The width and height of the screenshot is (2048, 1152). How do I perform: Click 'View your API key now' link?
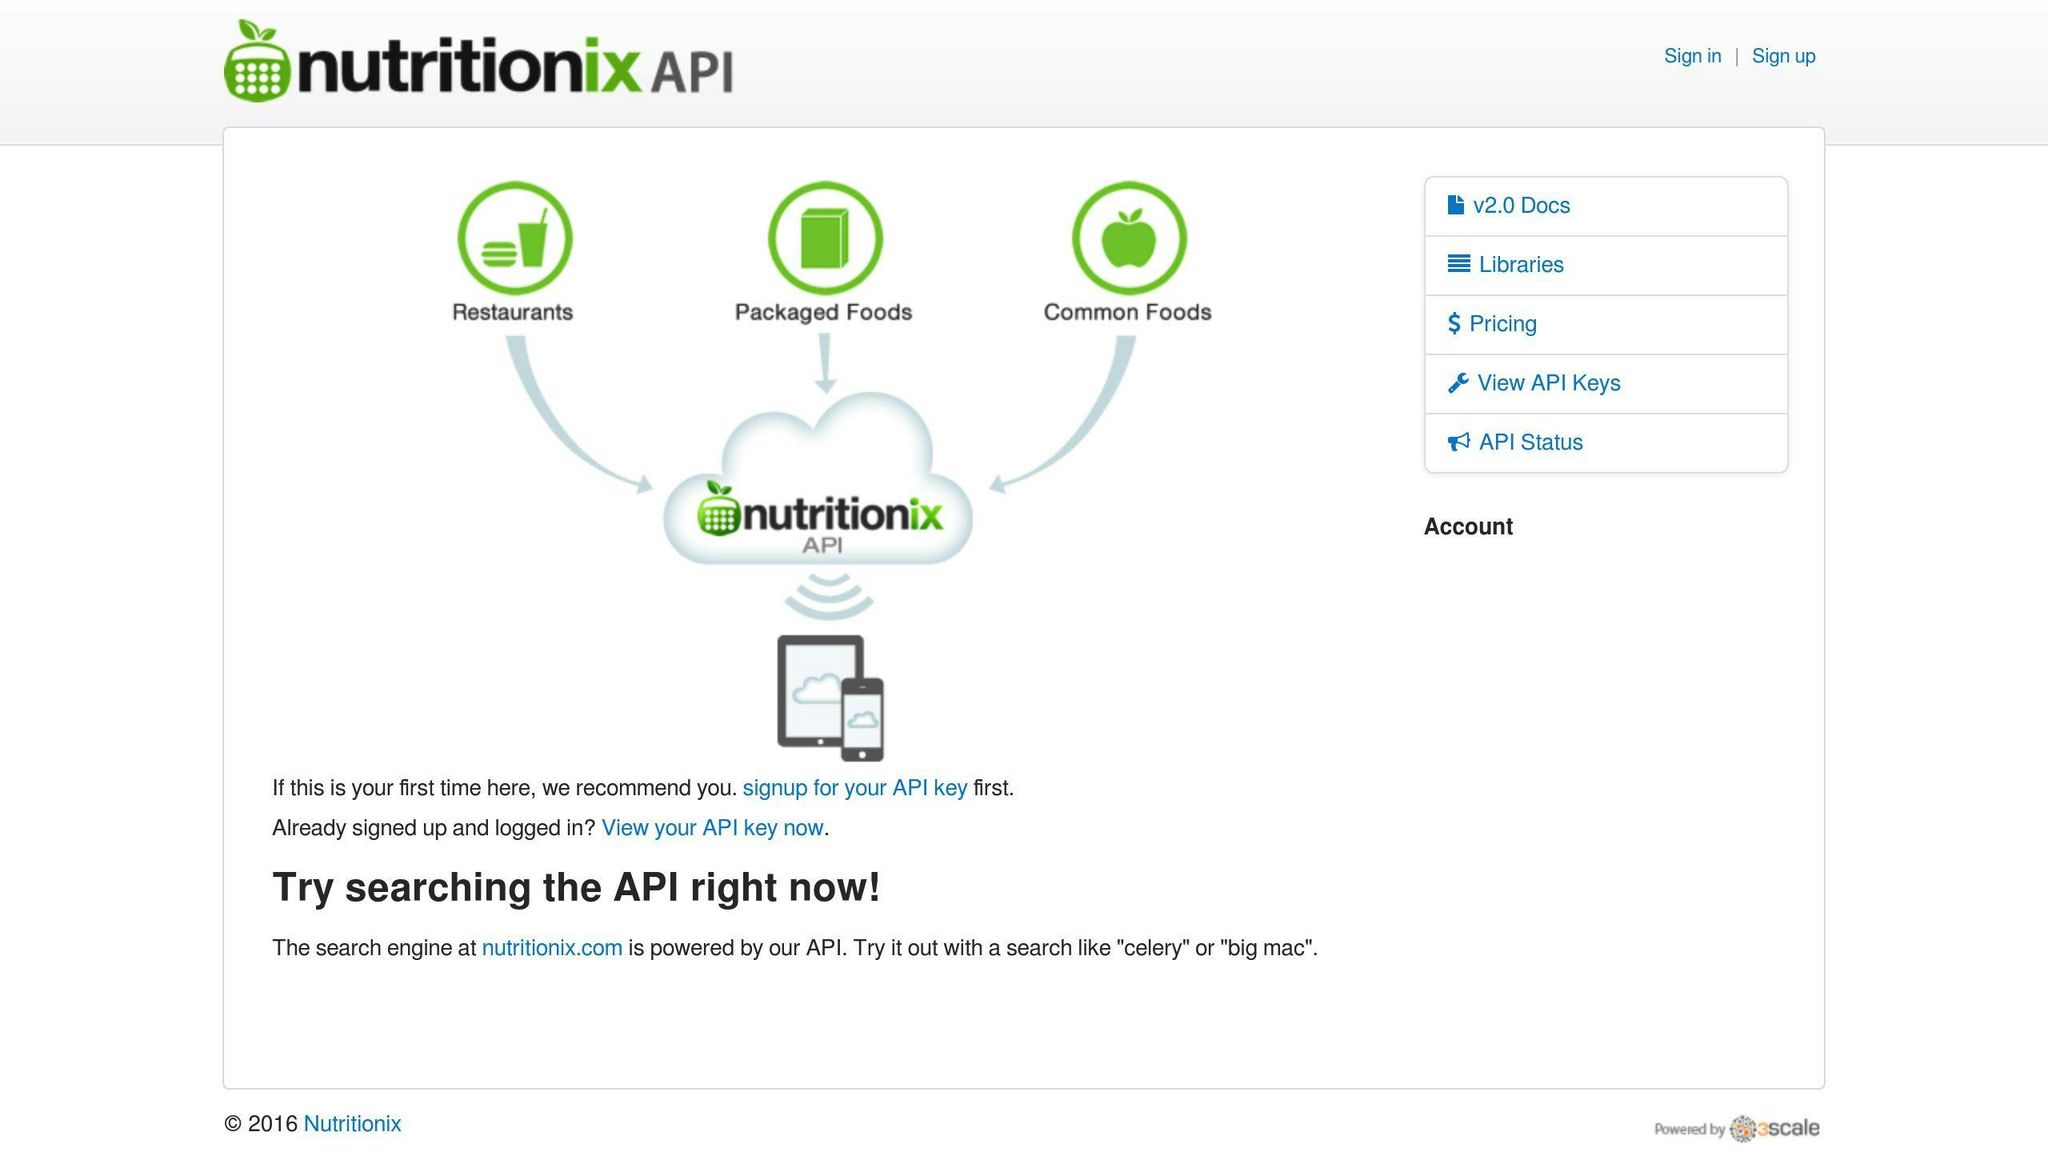tap(712, 828)
